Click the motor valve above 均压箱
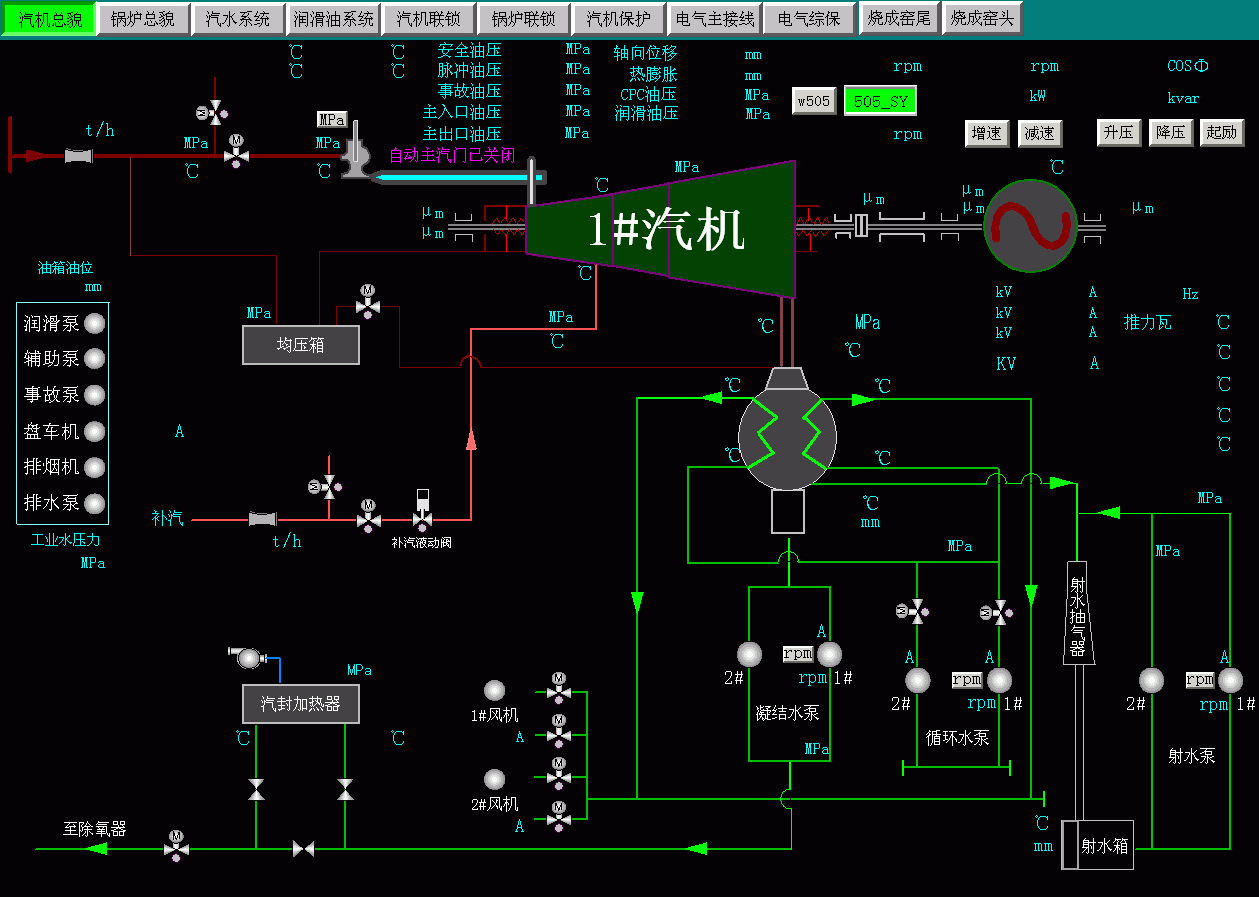 point(367,301)
